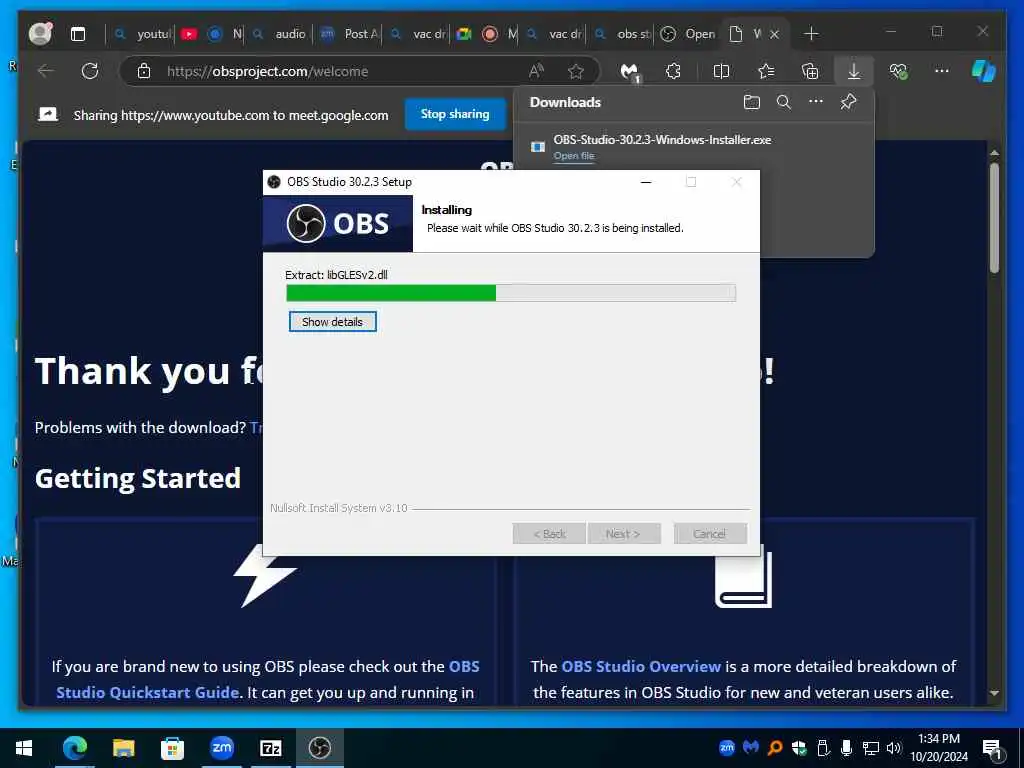Close the current Edge tab
1024x768 pixels.
pos(775,34)
